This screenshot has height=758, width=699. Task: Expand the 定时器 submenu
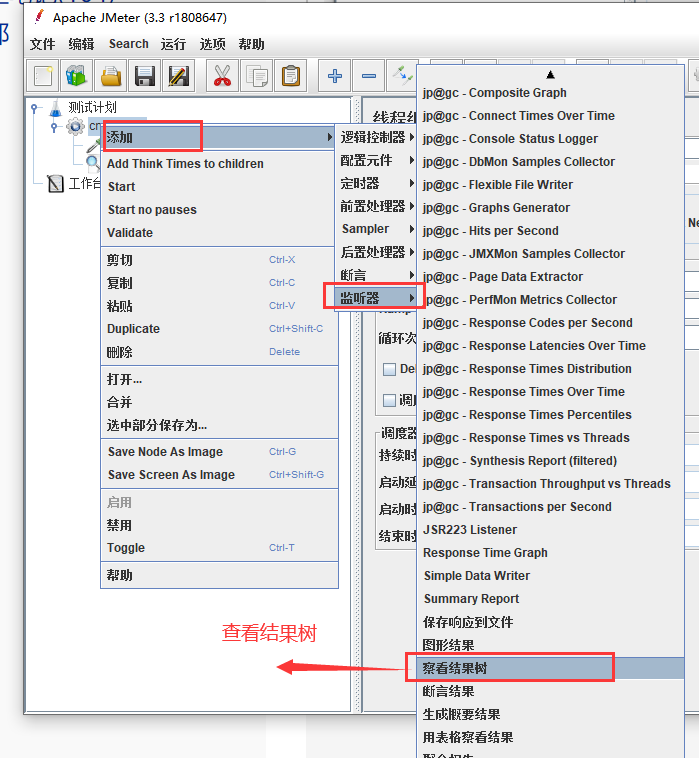(376, 183)
